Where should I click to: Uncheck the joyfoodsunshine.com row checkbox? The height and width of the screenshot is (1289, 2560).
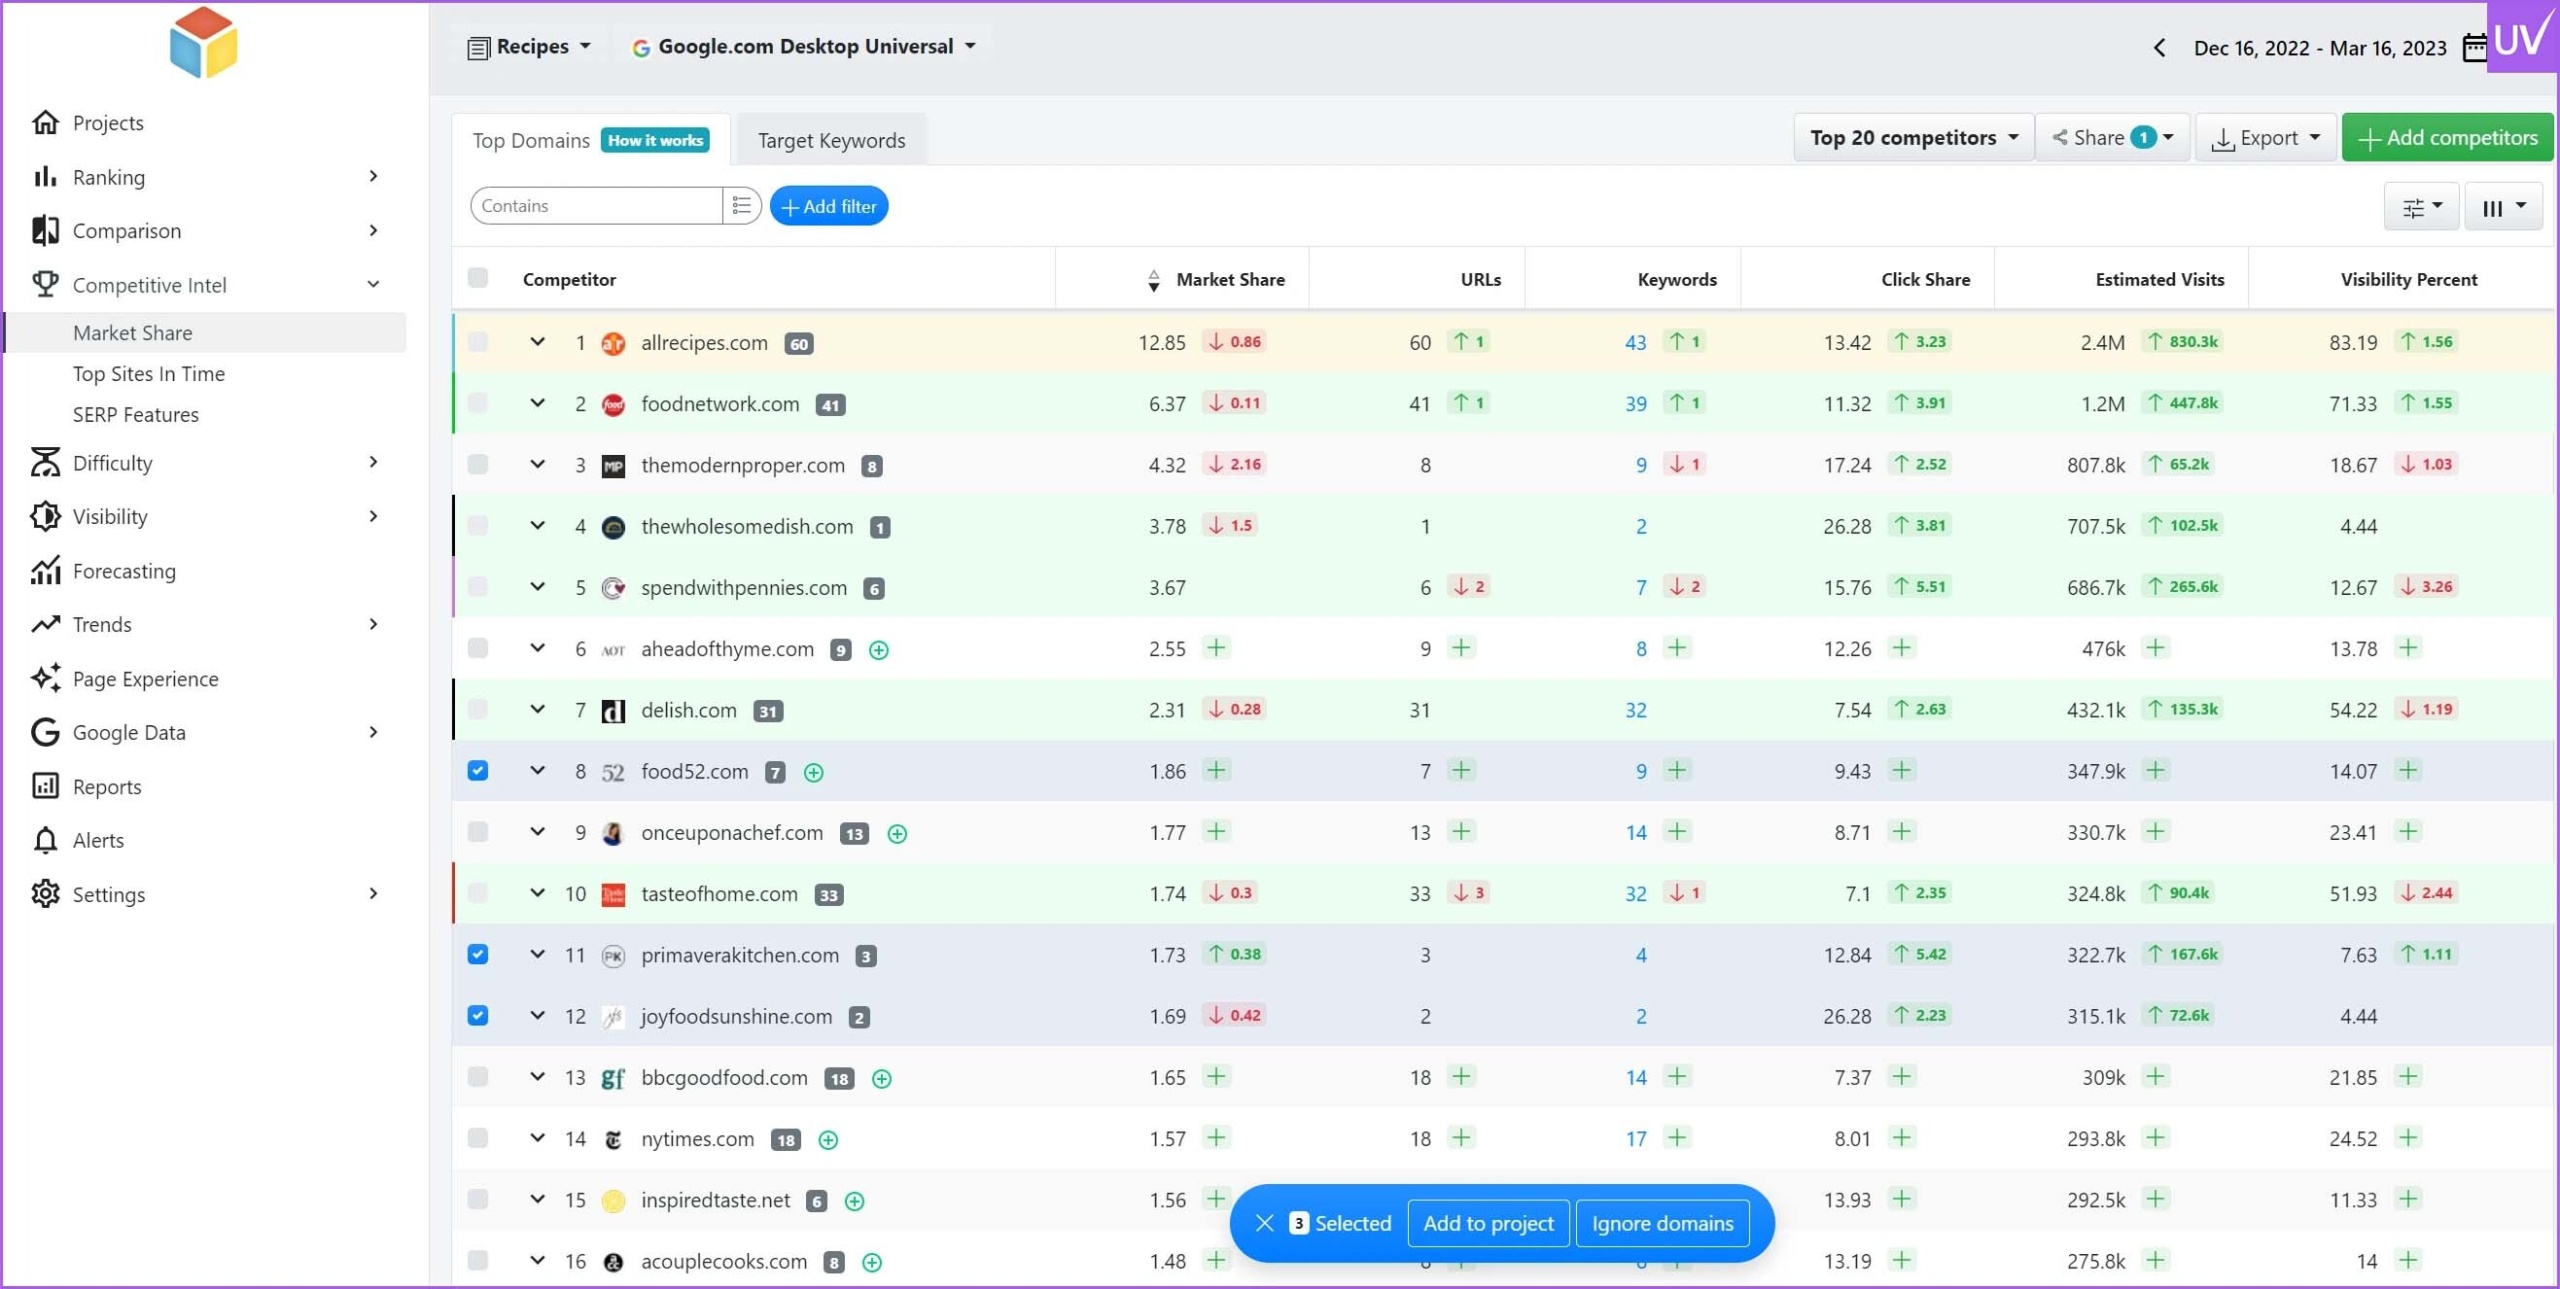point(478,1015)
